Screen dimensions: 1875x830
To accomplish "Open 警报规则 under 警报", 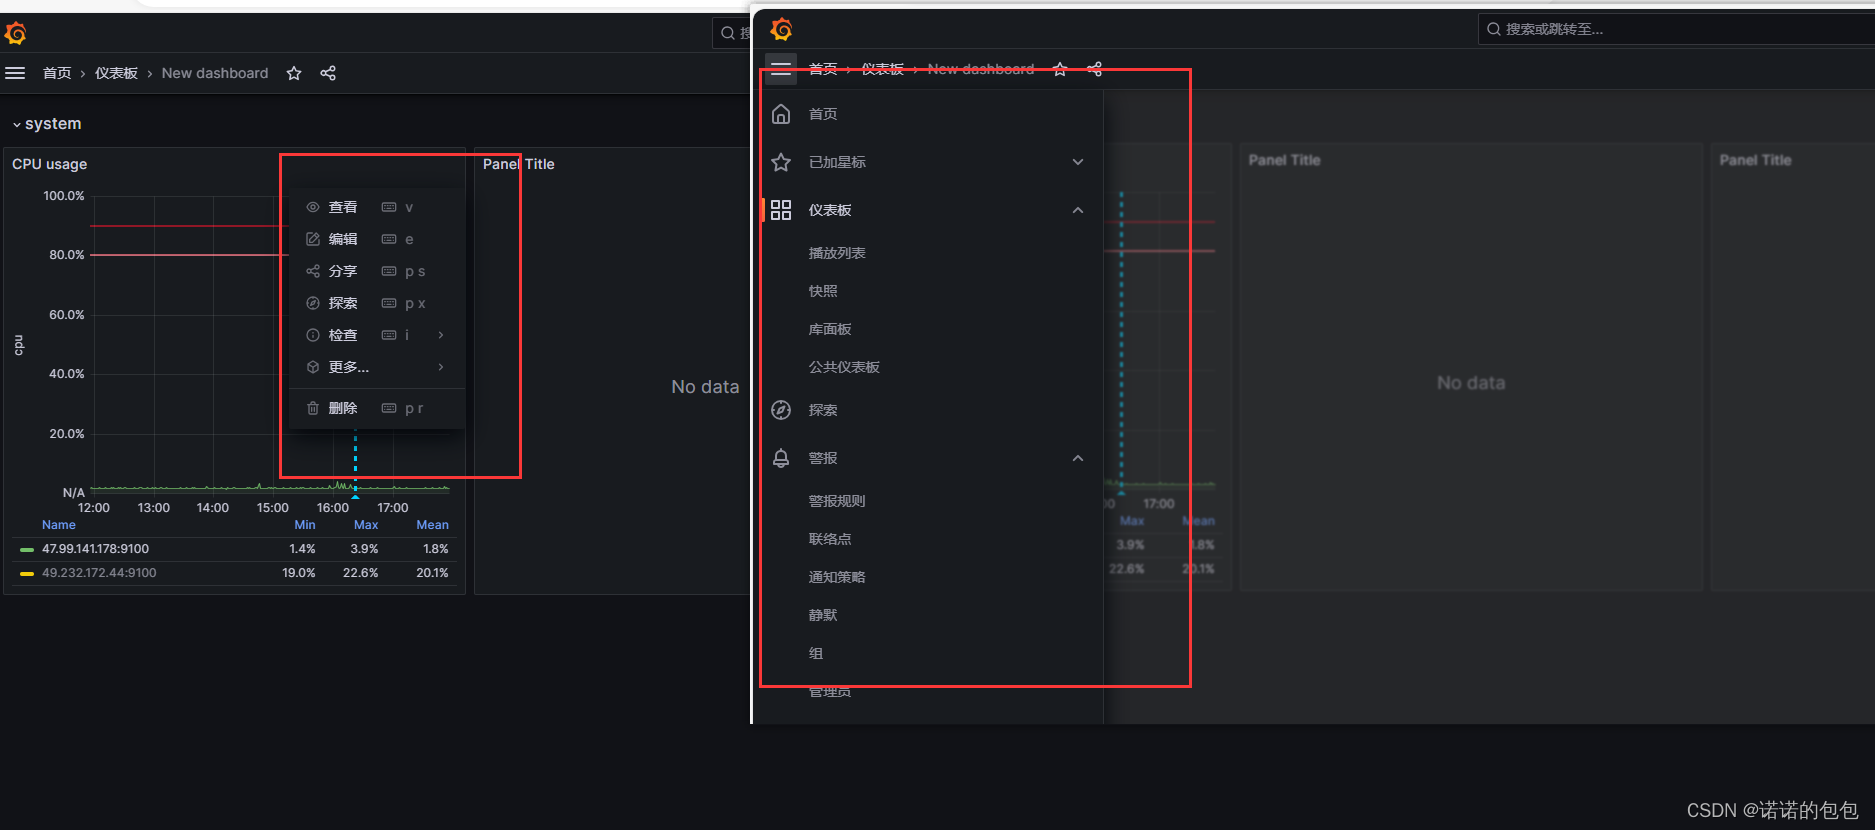I will click(x=837, y=501).
